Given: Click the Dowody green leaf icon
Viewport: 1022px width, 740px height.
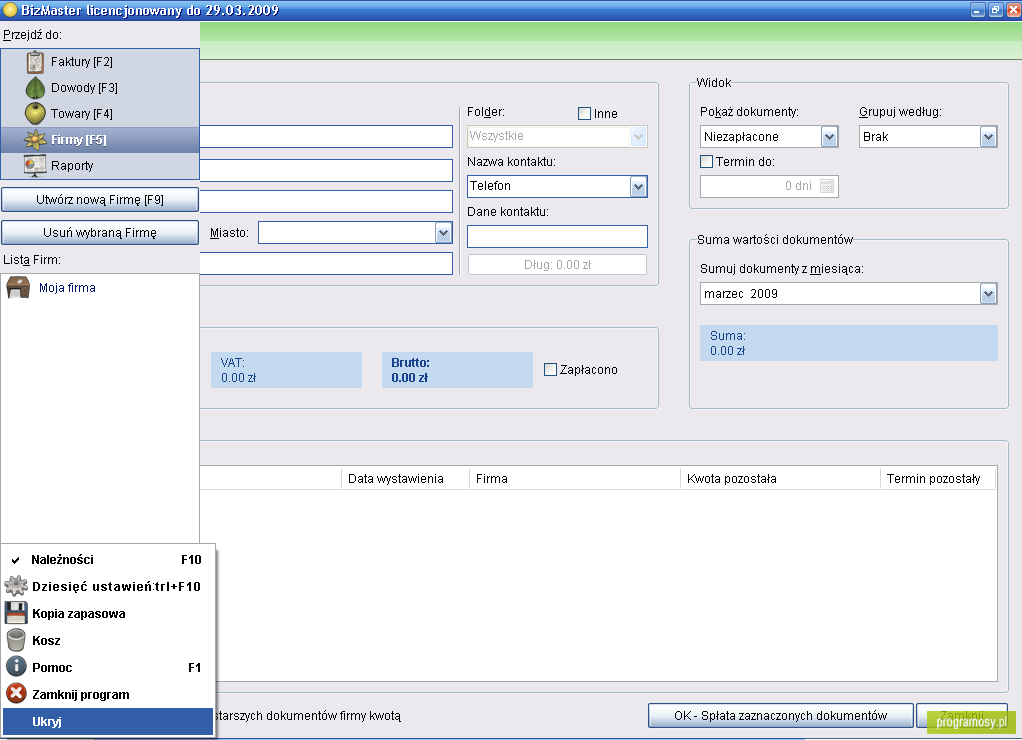Looking at the screenshot, I should (x=35, y=88).
